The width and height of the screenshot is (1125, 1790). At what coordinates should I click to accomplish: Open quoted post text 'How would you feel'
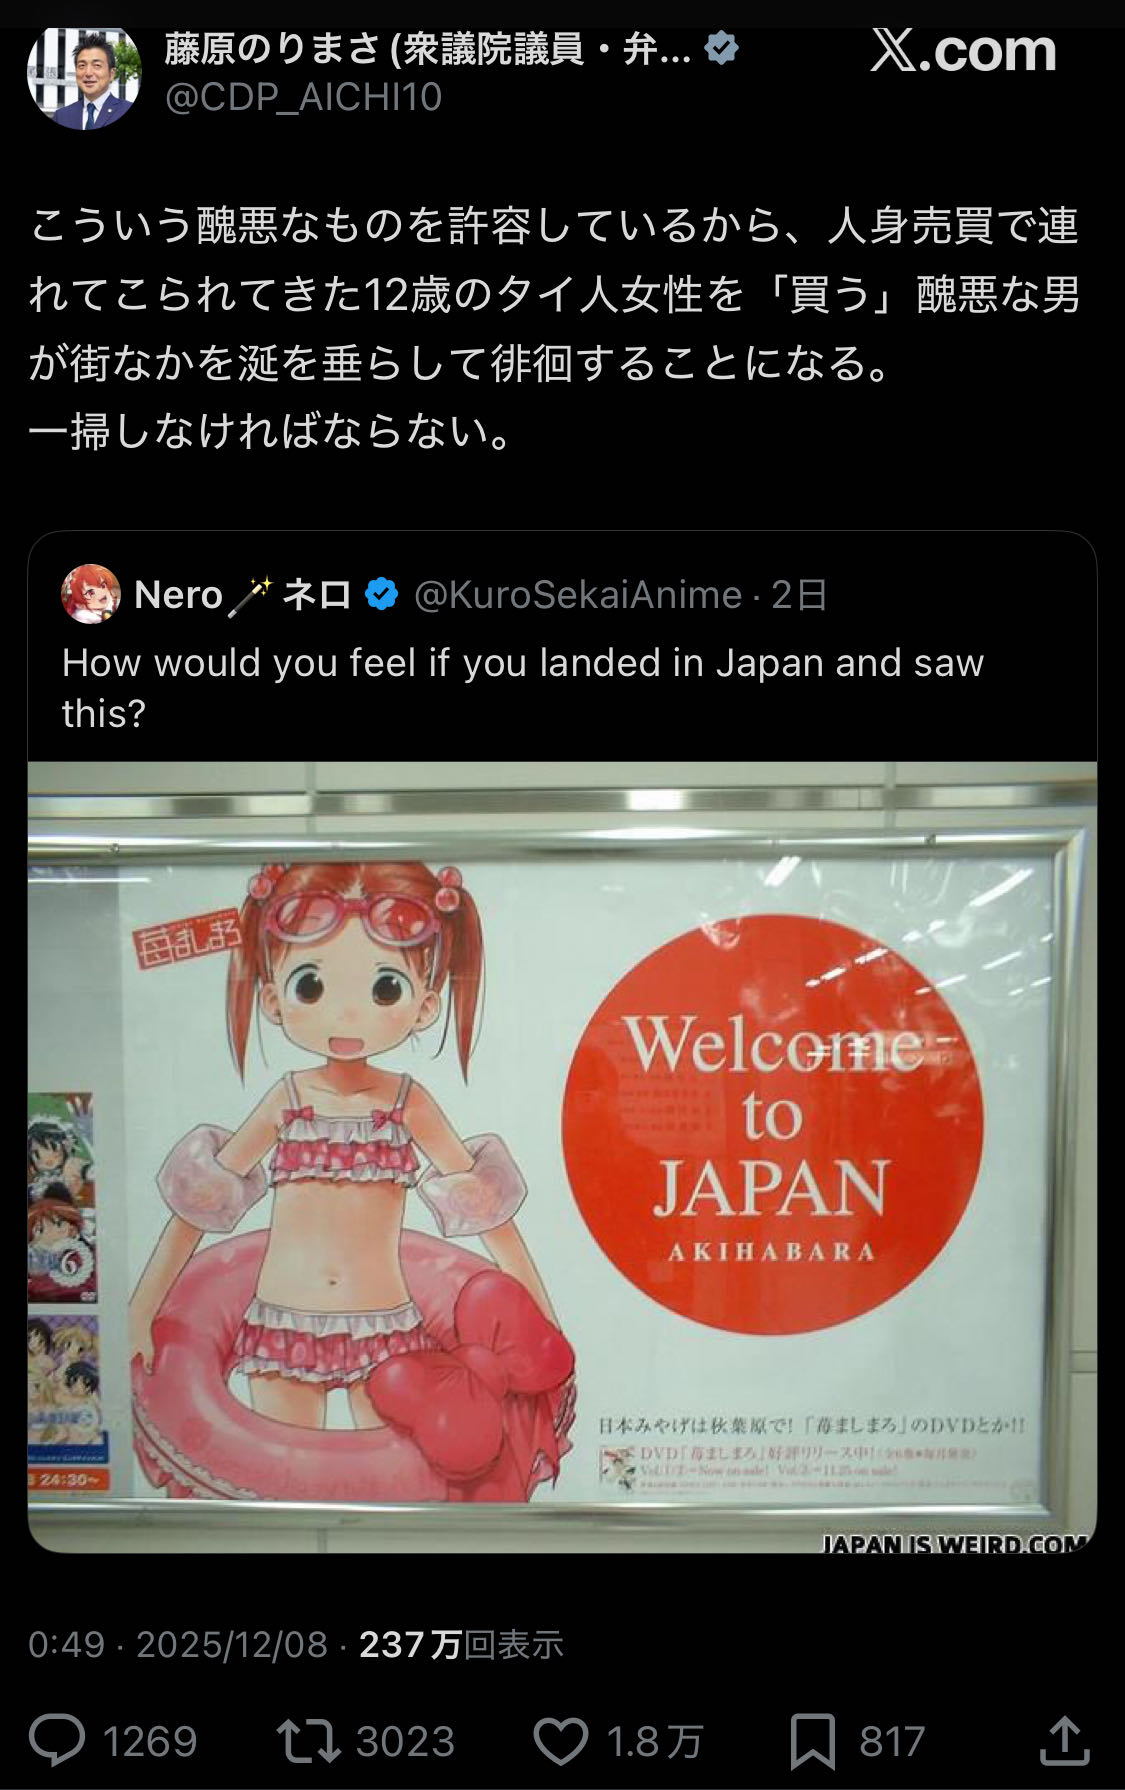point(523,687)
